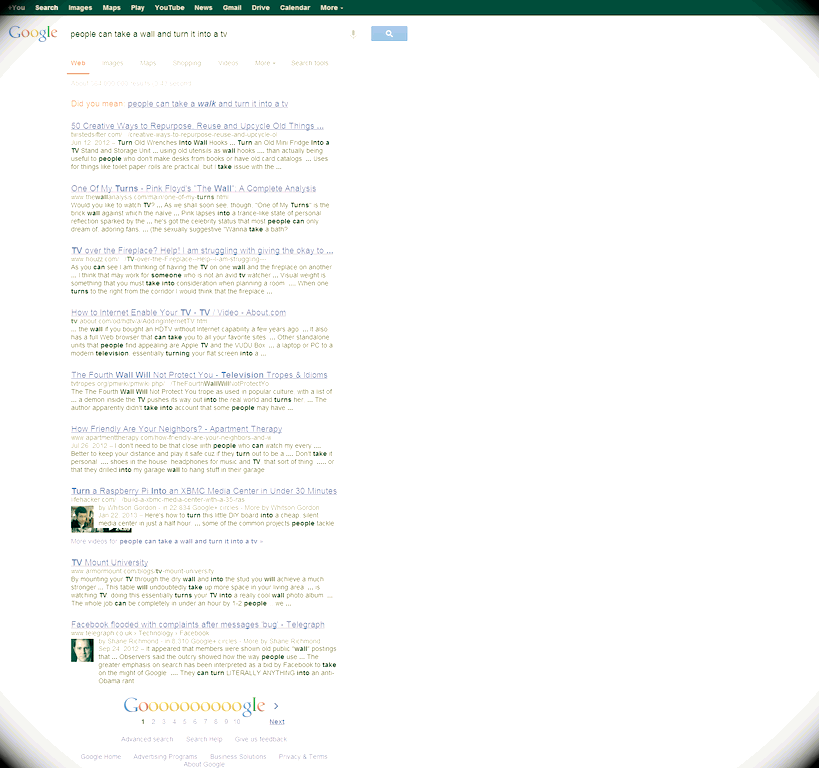Screen dimensions: 819x768
Task: Select the Web results tab
Action: tap(78, 63)
